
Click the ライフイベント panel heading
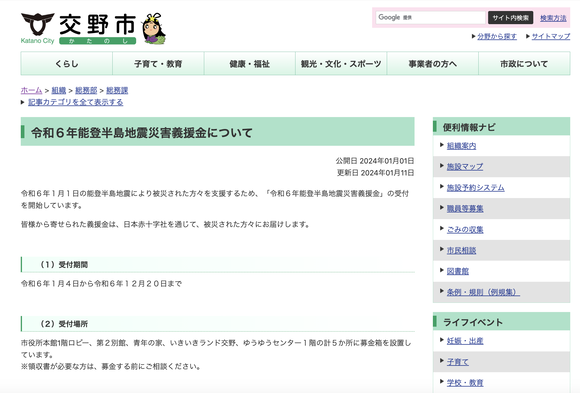pos(473,322)
